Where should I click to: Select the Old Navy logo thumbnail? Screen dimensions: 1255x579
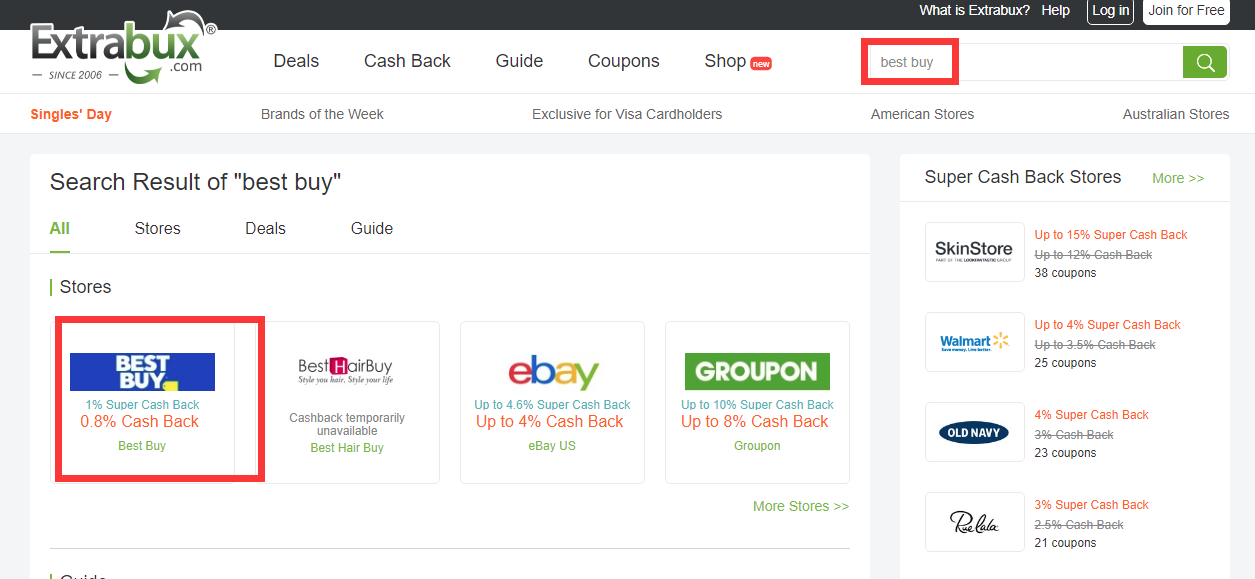pos(974,432)
